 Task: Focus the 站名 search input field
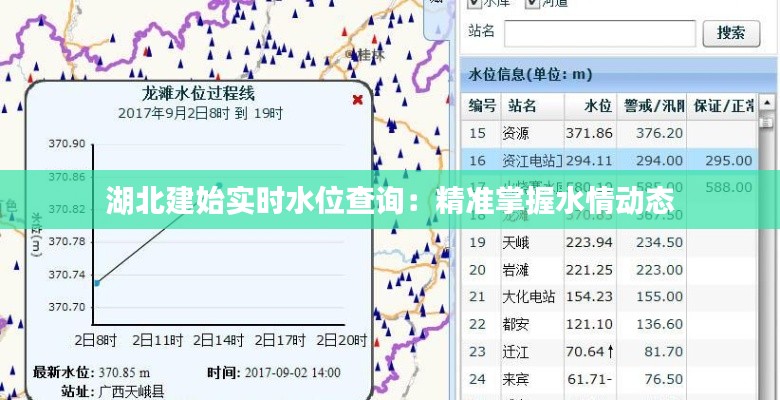click(x=600, y=33)
